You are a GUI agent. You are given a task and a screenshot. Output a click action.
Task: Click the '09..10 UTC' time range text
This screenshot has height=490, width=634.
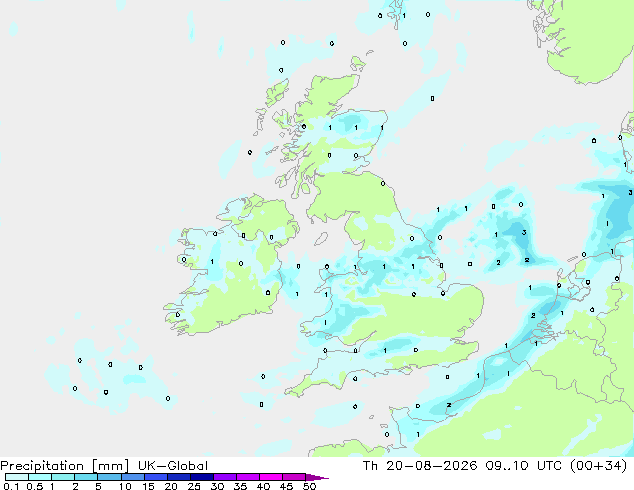[x=524, y=466]
